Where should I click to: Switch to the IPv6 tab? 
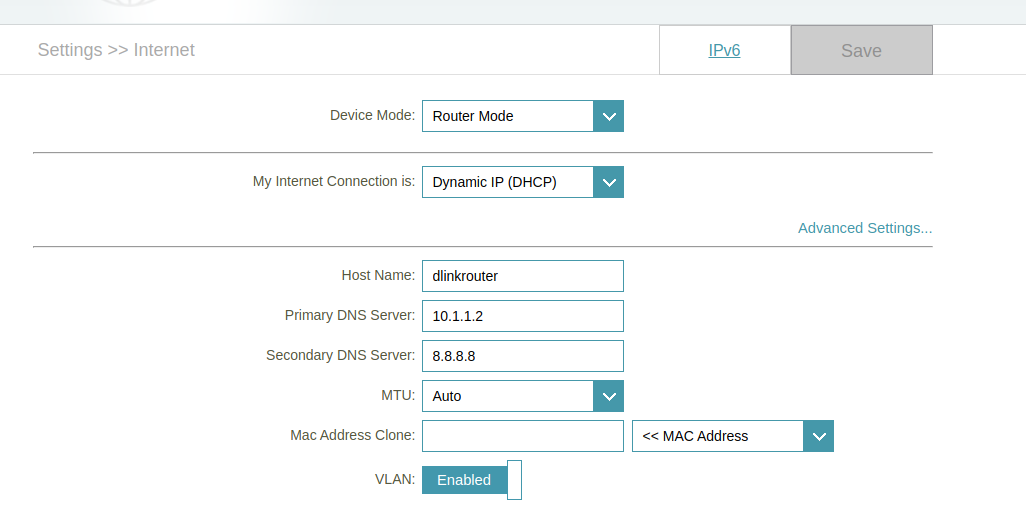coord(724,50)
